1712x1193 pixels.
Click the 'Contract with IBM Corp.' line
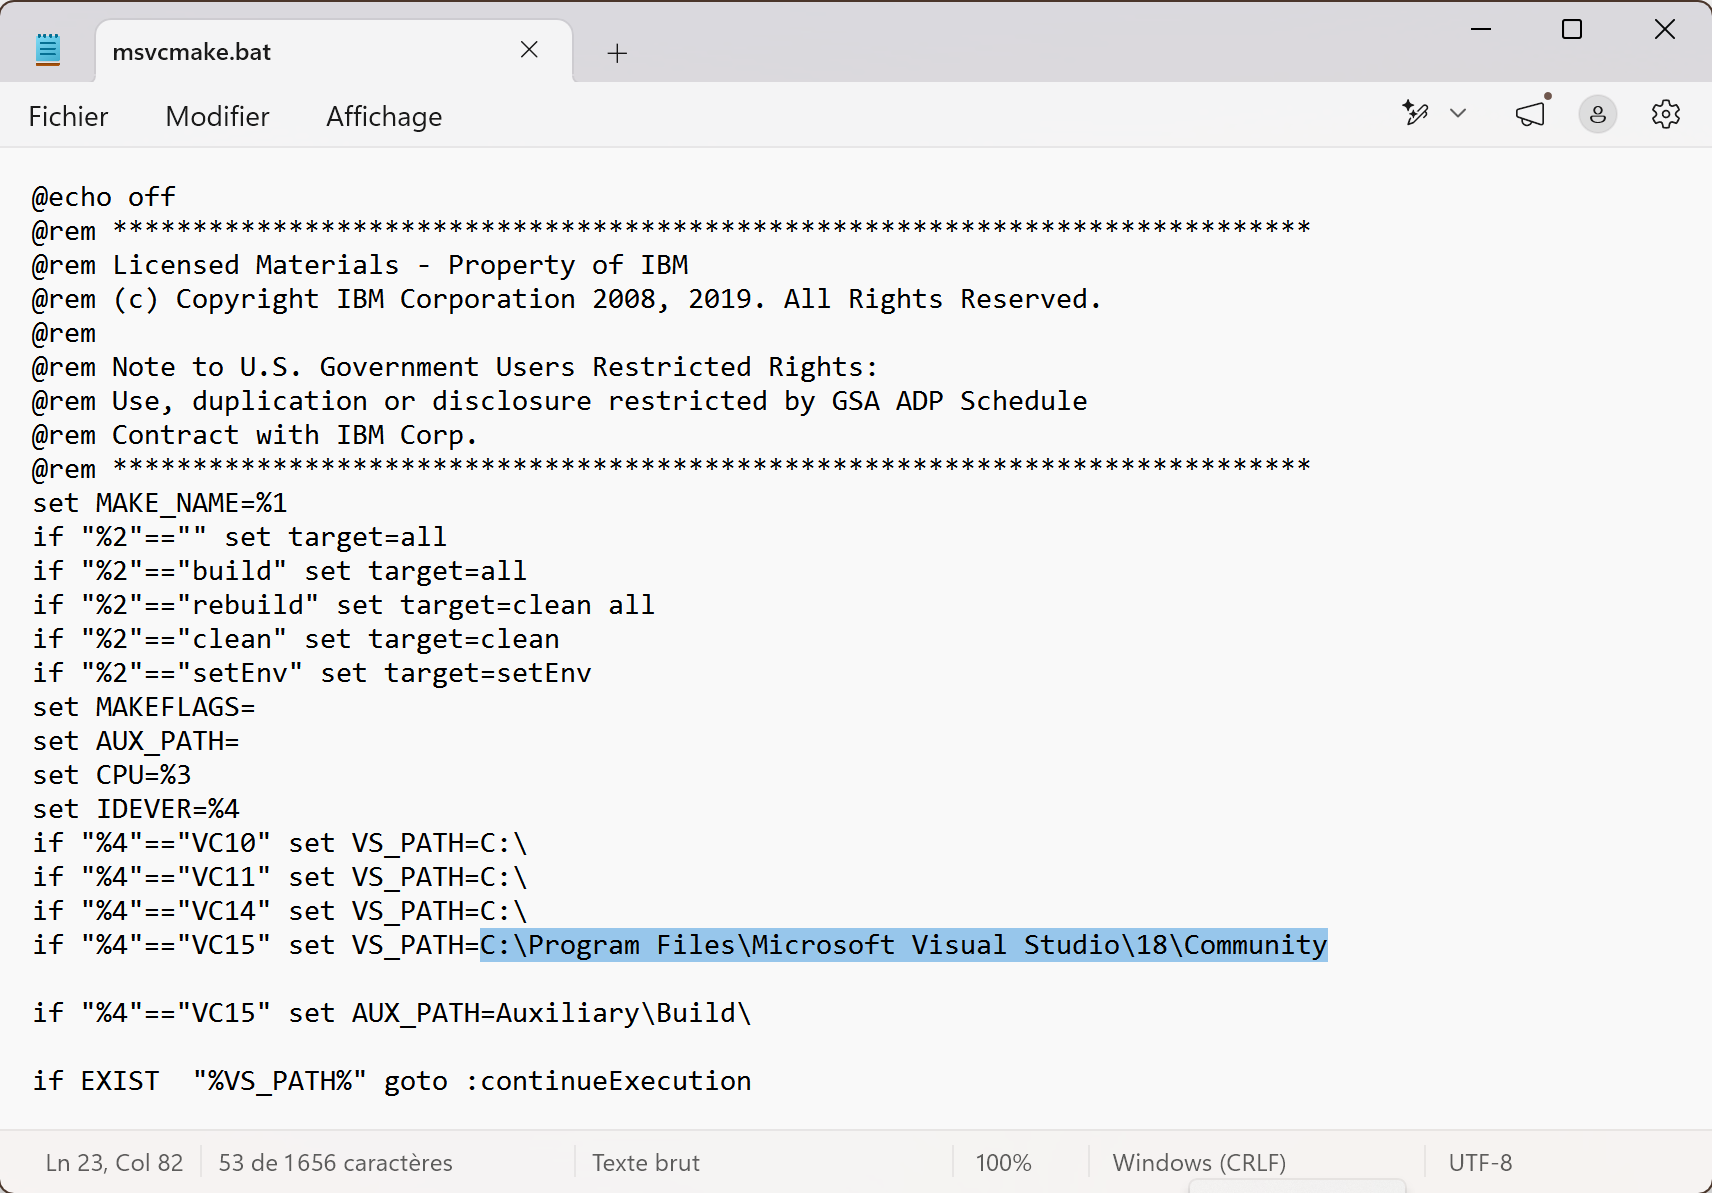click(255, 435)
